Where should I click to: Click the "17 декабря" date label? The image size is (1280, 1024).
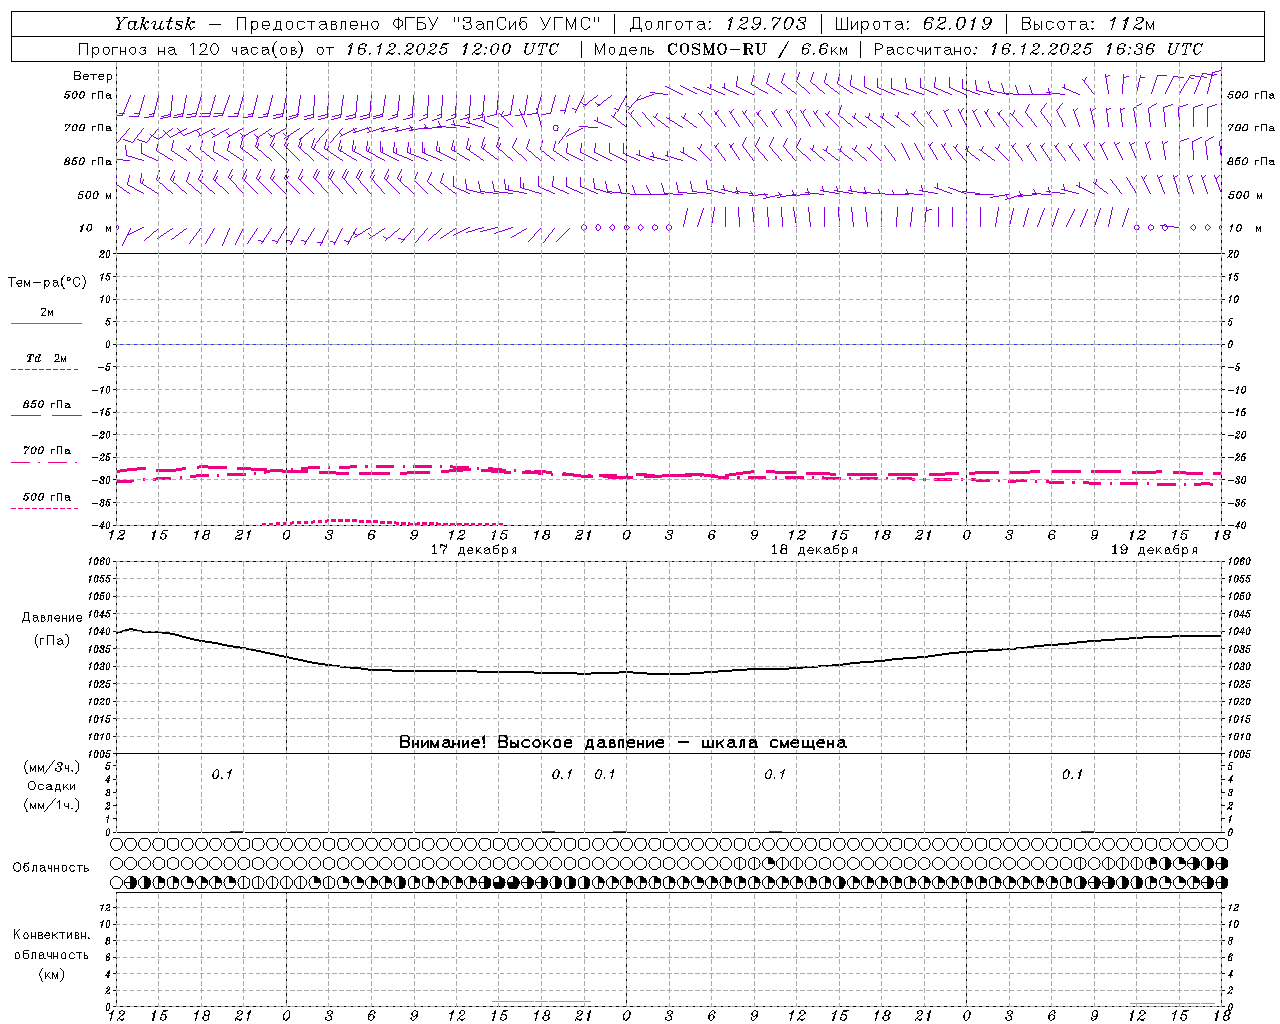click(x=474, y=550)
